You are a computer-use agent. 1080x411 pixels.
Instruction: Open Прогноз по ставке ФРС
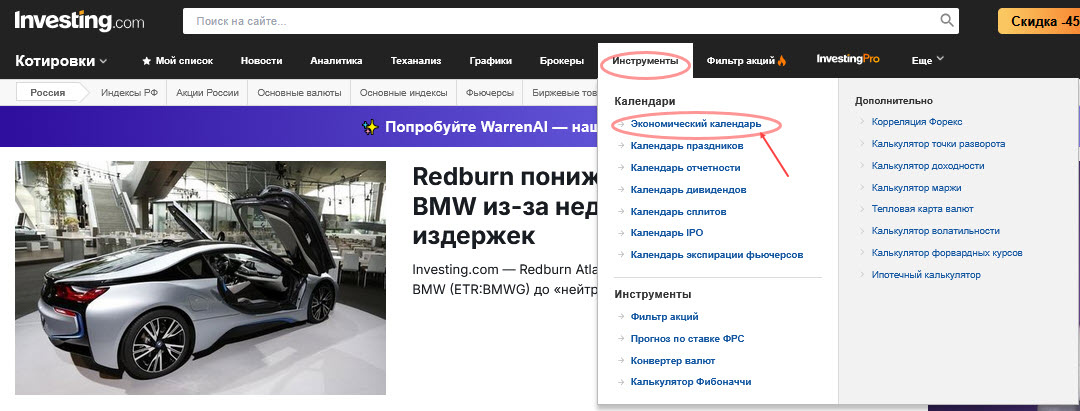pos(687,339)
